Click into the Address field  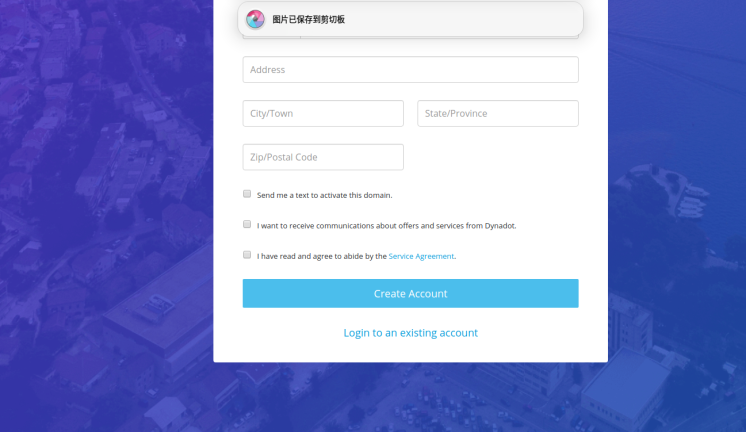410,70
